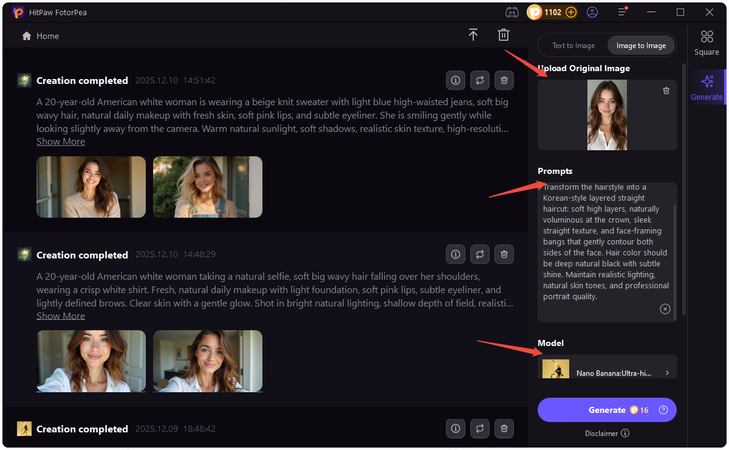The height and width of the screenshot is (450, 729).
Task: Click the Generate button
Action: tap(607, 410)
